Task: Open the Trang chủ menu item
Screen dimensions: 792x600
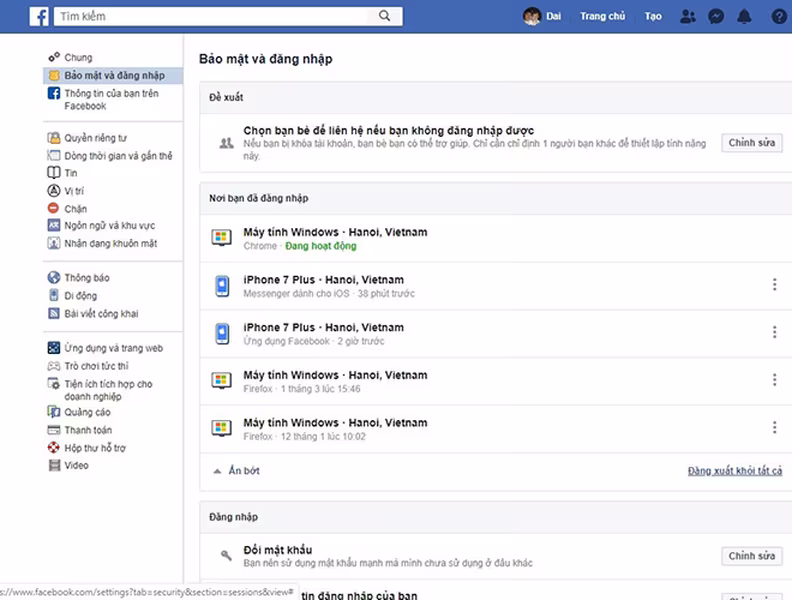Action: [602, 16]
